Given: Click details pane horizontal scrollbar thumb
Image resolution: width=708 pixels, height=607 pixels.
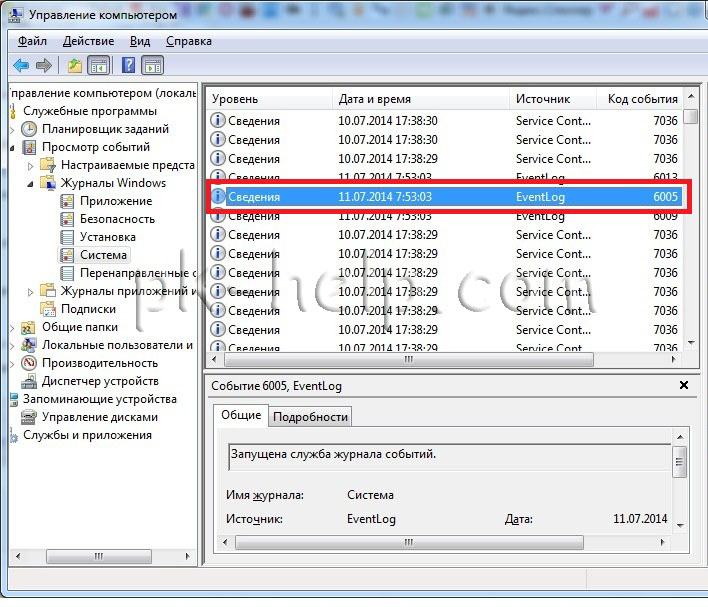Looking at the screenshot, I should pyautogui.click(x=409, y=542).
